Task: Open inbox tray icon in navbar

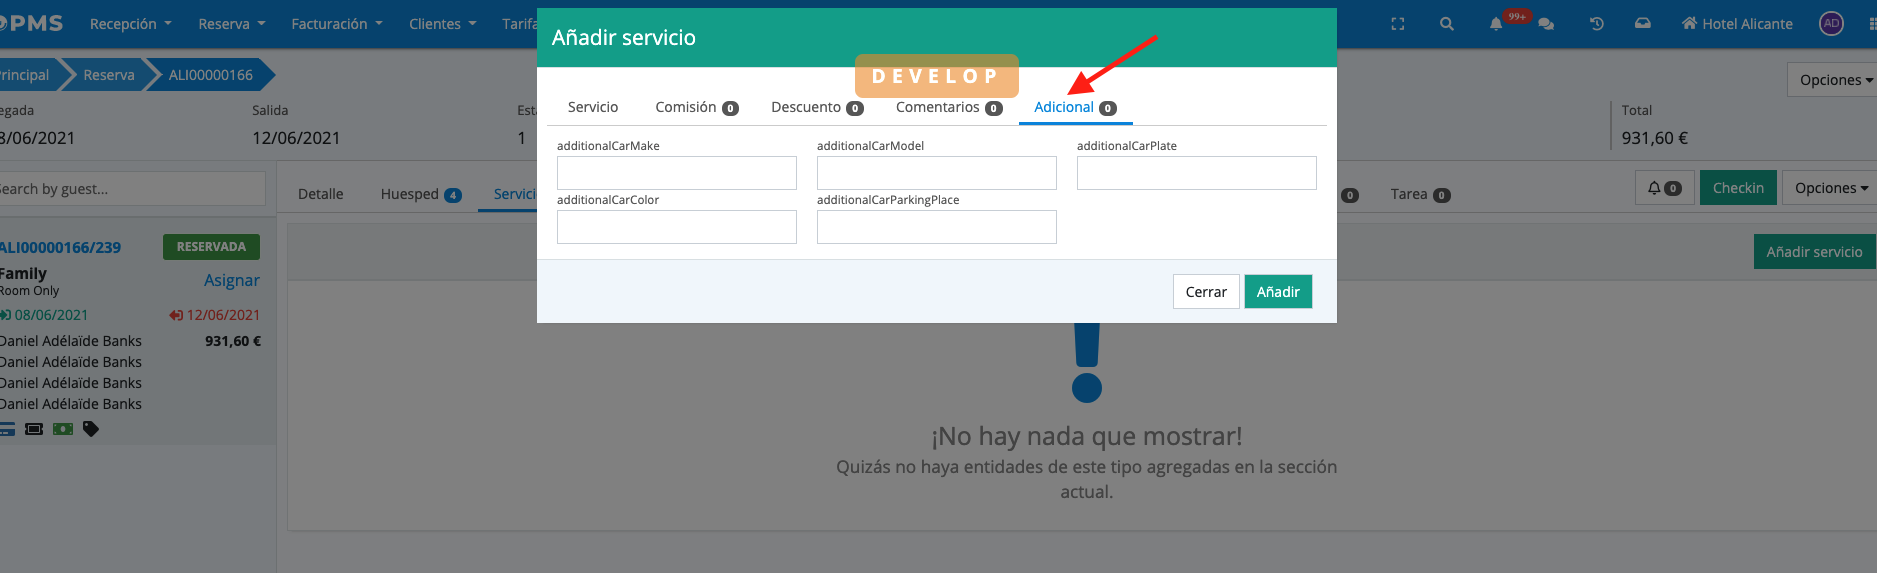Action: click(1643, 23)
